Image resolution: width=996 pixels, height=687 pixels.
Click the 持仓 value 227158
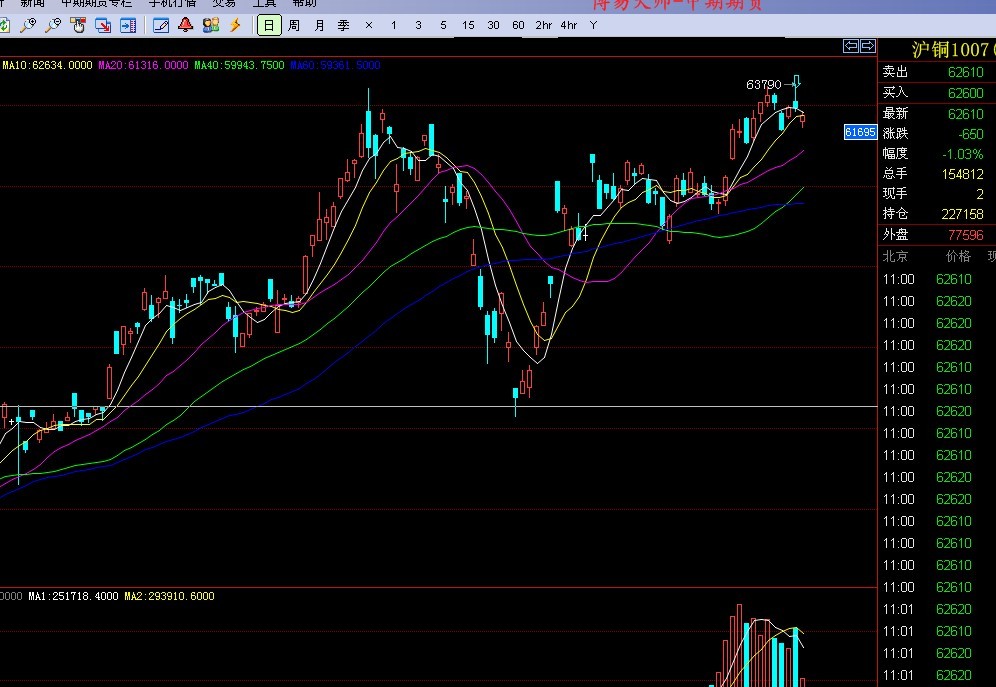click(x=962, y=215)
